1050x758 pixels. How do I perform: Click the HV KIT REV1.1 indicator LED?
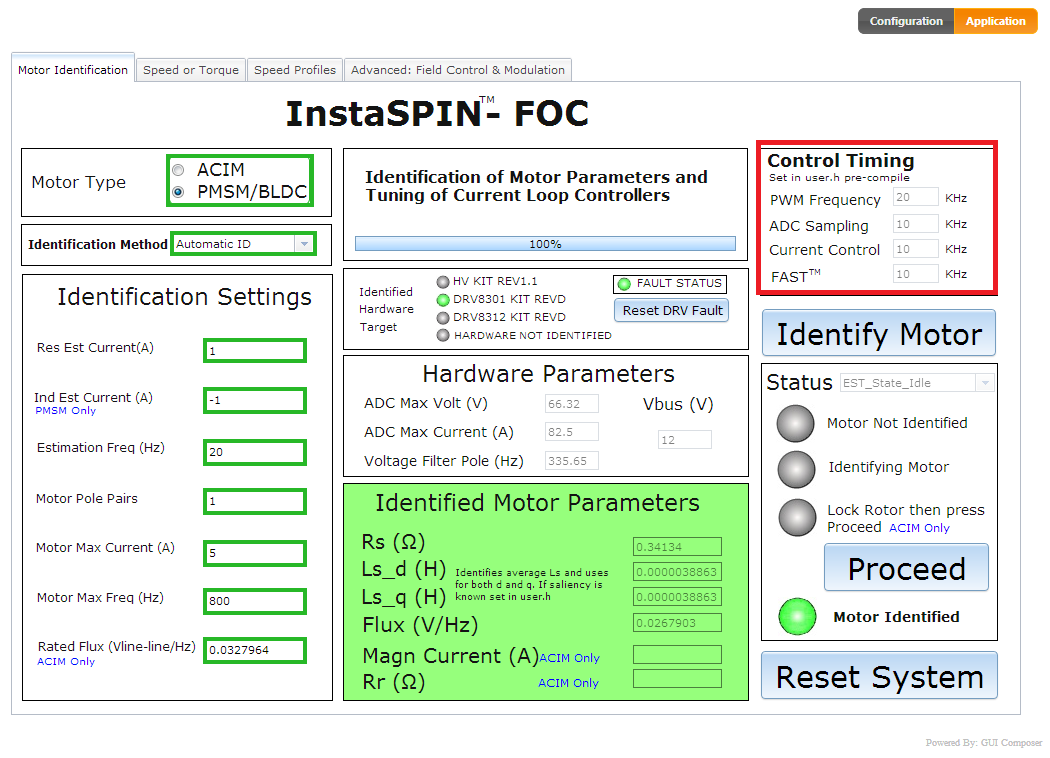click(x=443, y=282)
